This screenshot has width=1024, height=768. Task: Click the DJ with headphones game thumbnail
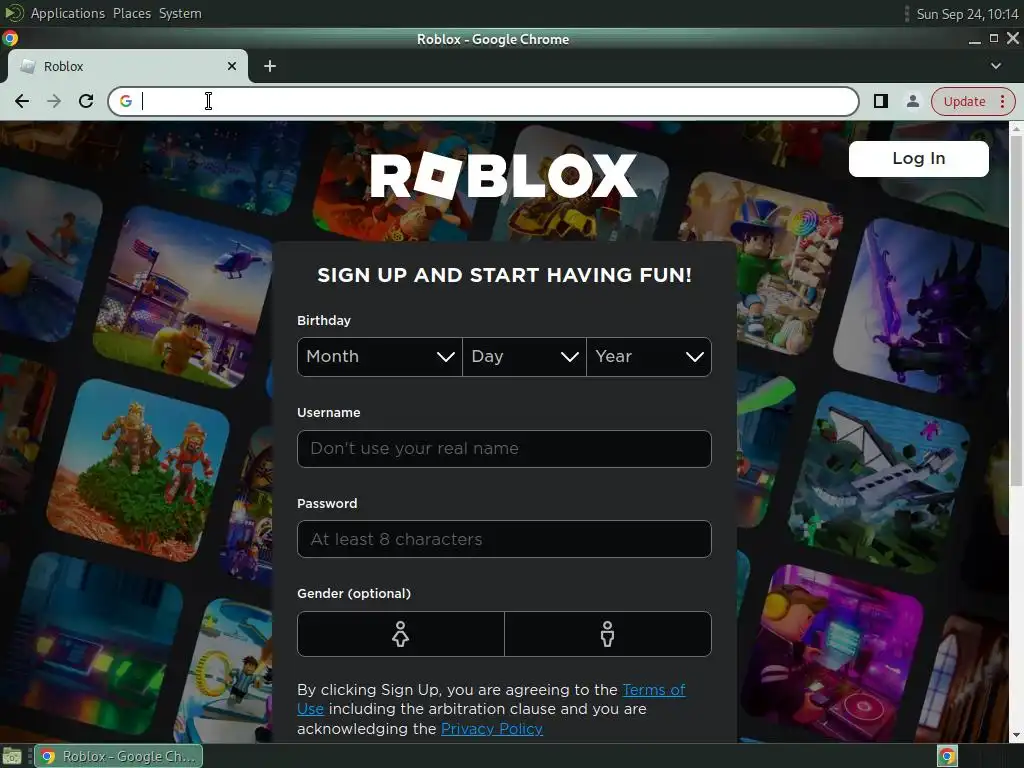pos(835,653)
